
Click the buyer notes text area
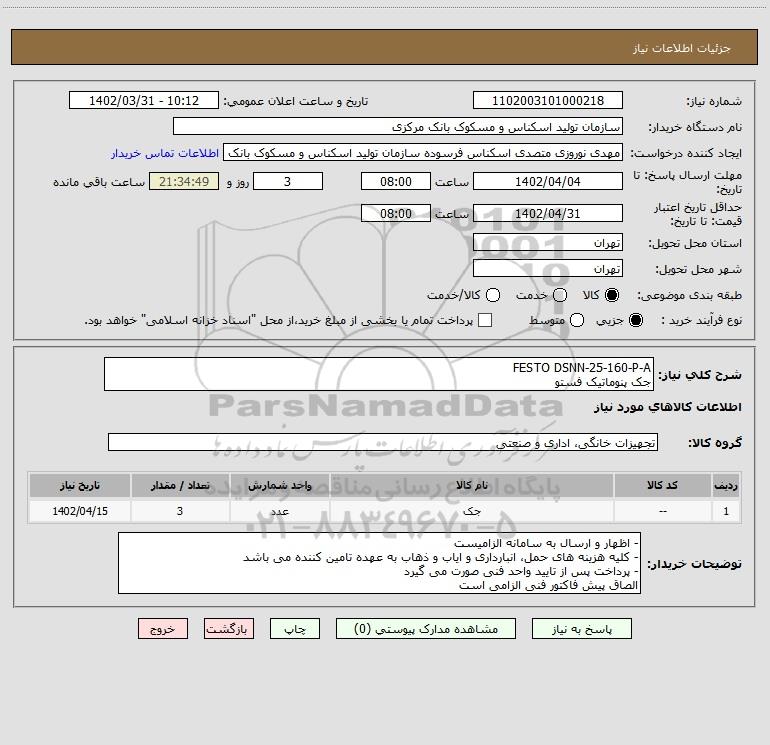click(380, 563)
